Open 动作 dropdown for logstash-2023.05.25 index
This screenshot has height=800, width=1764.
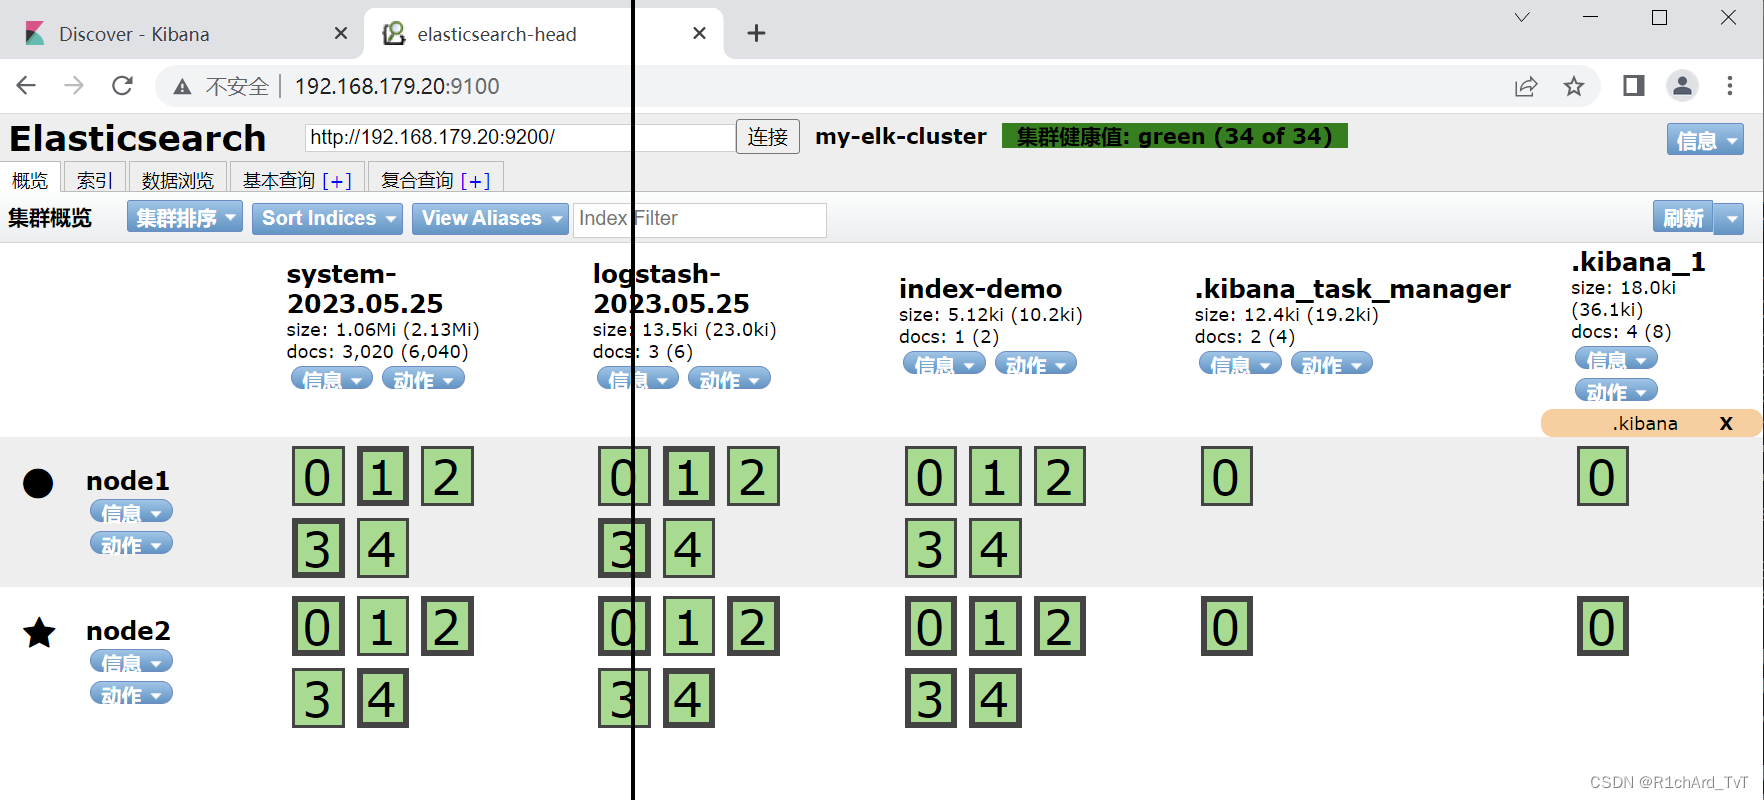(x=729, y=378)
